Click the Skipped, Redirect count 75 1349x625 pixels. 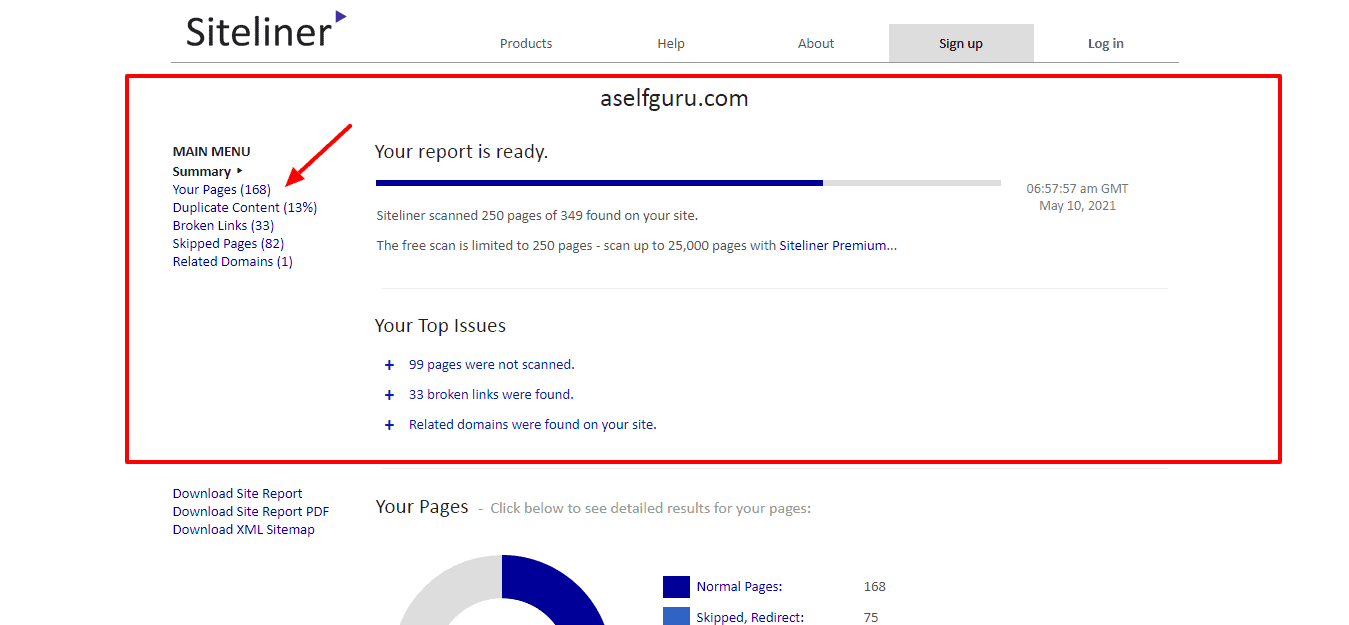[x=870, y=617]
